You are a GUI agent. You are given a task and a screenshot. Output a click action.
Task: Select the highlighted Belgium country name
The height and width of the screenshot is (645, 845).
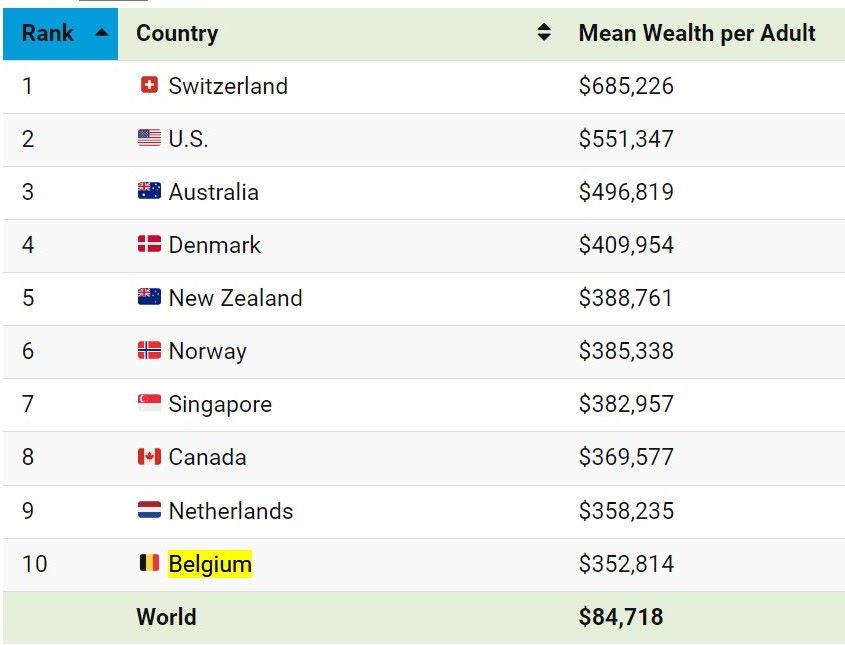click(210, 564)
